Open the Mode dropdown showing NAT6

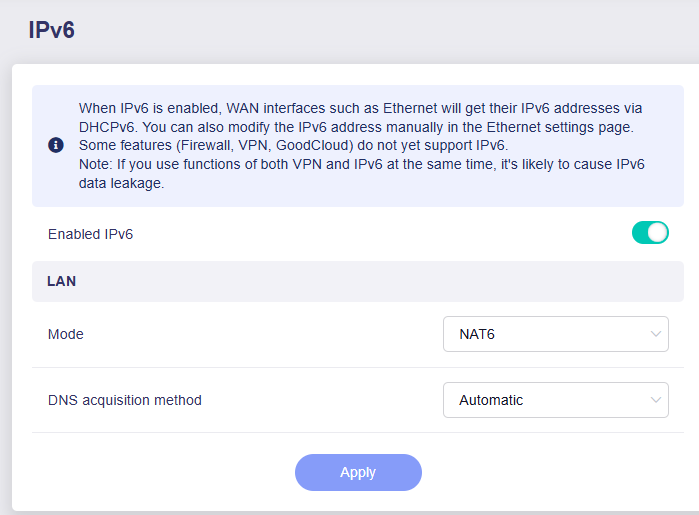click(555, 334)
